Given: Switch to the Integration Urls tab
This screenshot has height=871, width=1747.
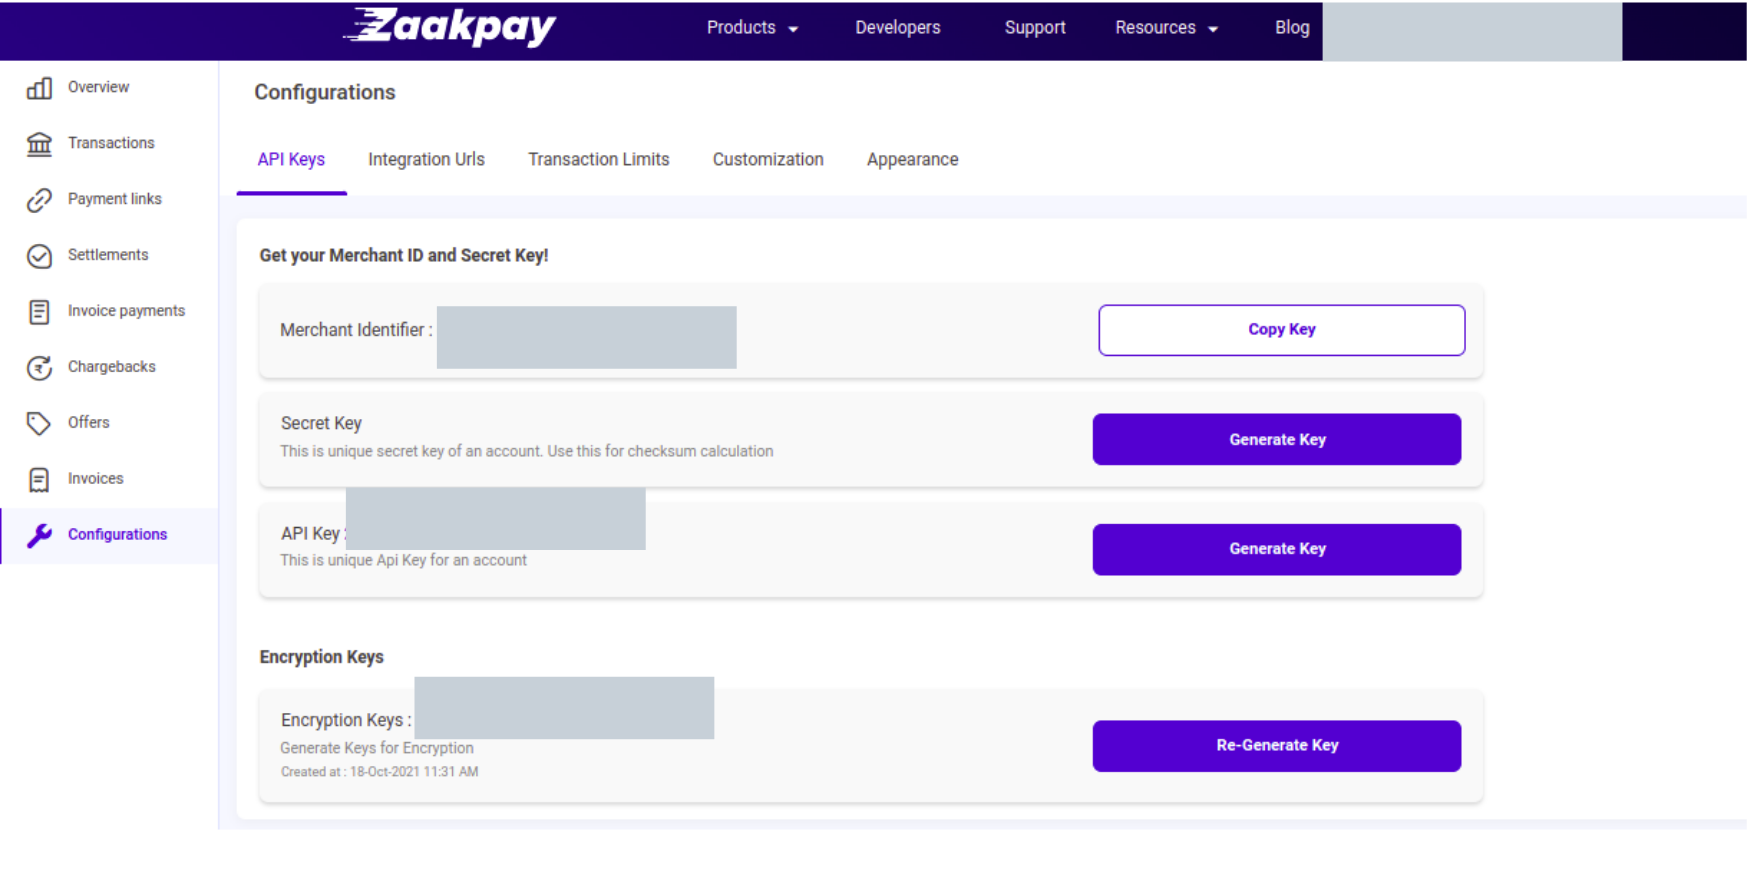Looking at the screenshot, I should (426, 160).
